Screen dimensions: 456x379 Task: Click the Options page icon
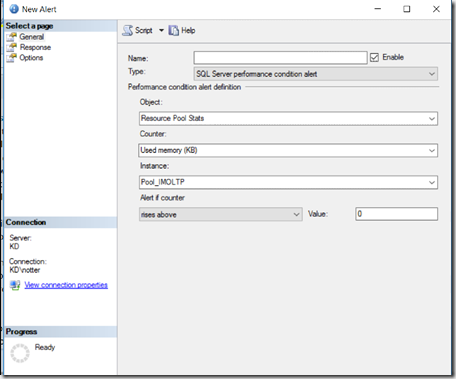pos(11,58)
